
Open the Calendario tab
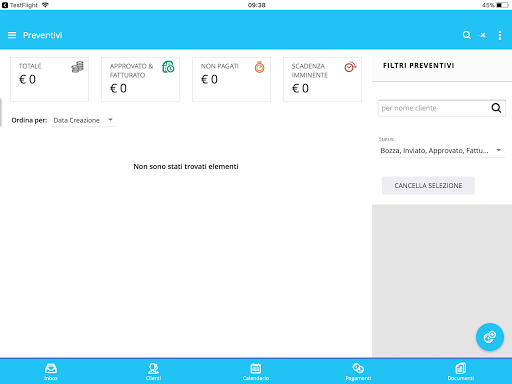point(256,371)
